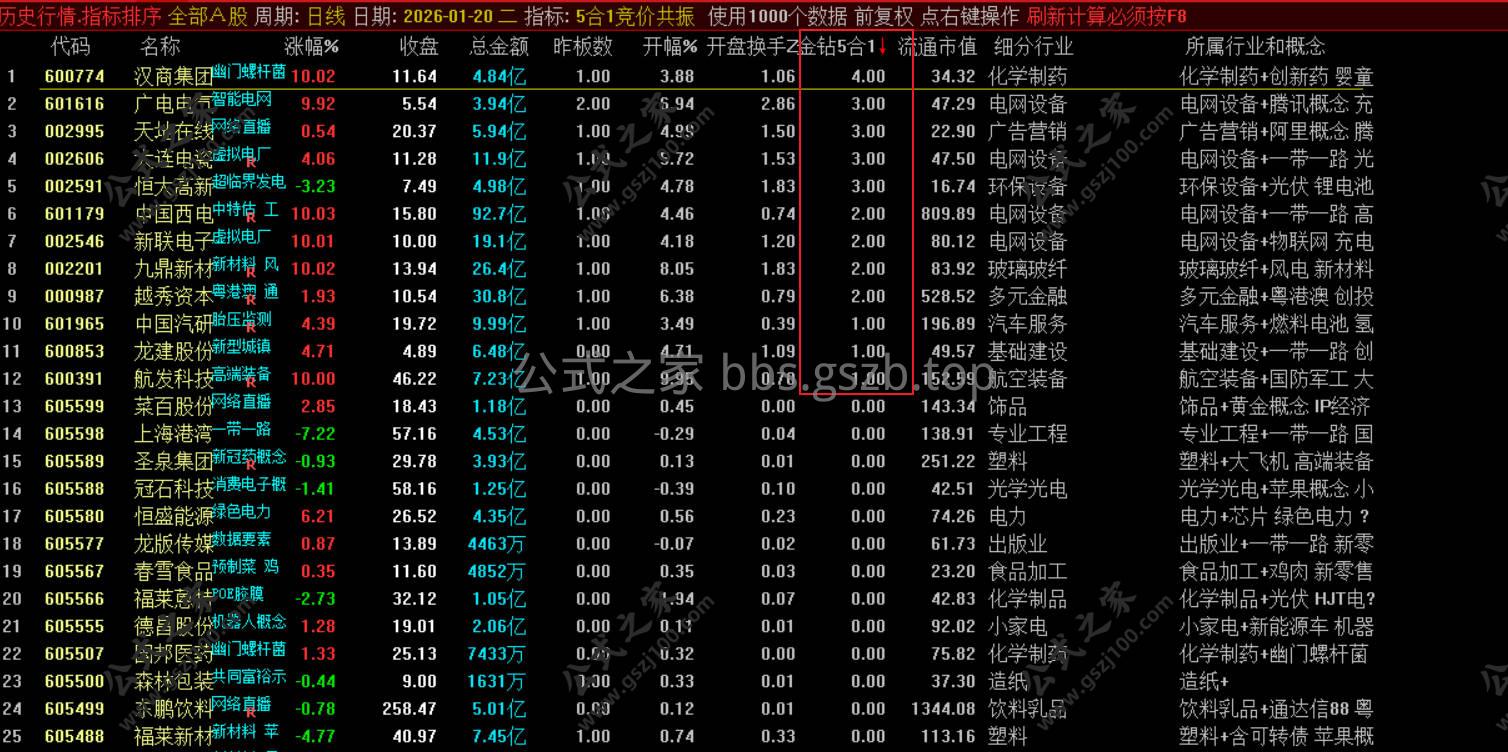Click the closing price 258.47
The image size is (1508, 752).
[410, 709]
